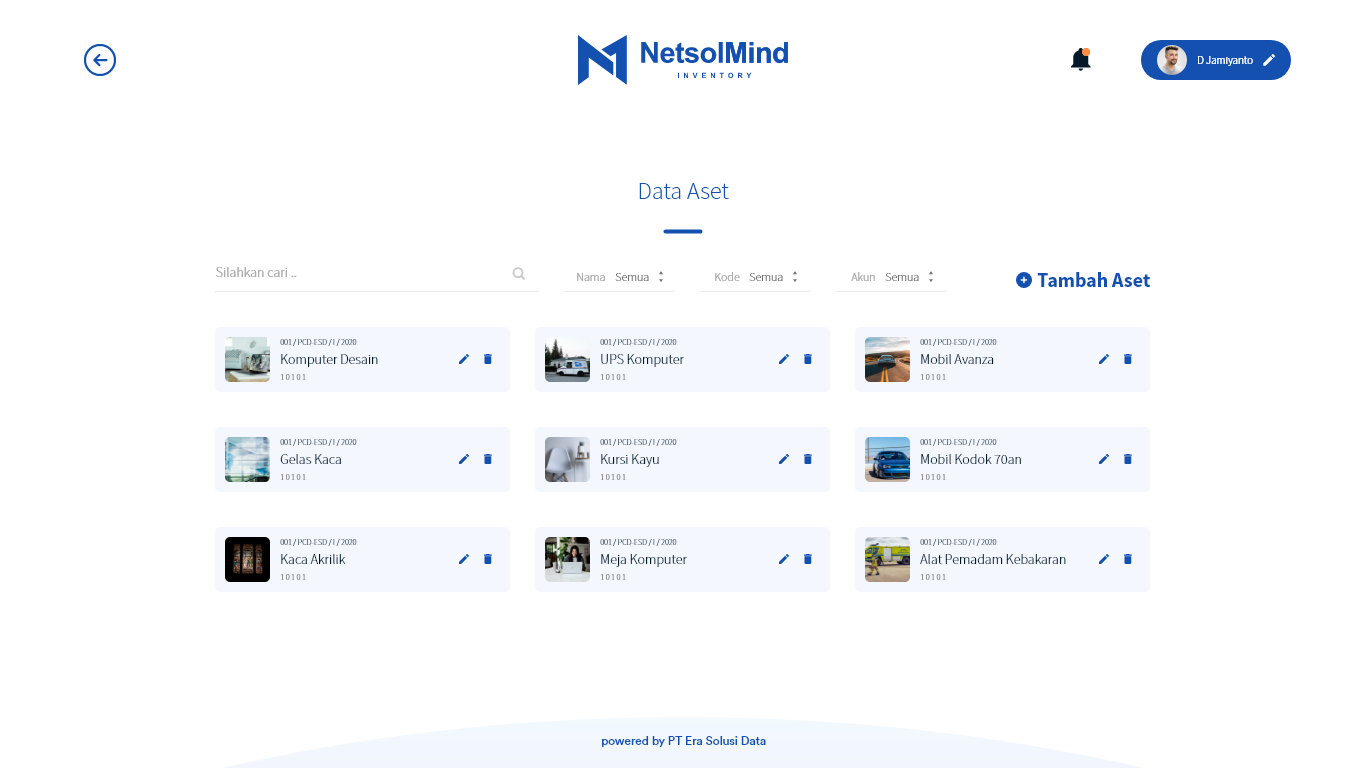Select the 'Komputer Desain' asset name
The height and width of the screenshot is (768, 1366).
tap(329, 359)
